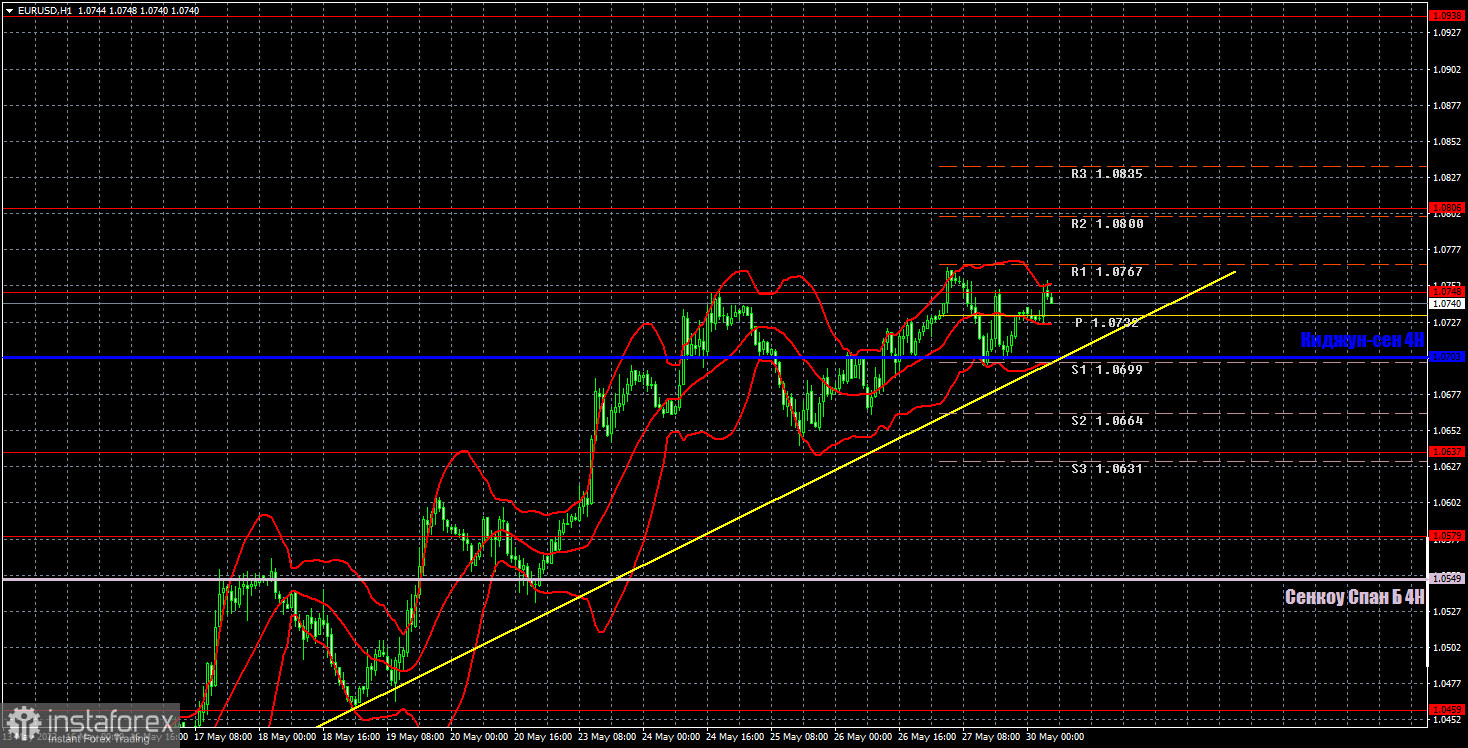Click the 1.0549 white price tag
Screen dimensions: 1468x748
1447,578
